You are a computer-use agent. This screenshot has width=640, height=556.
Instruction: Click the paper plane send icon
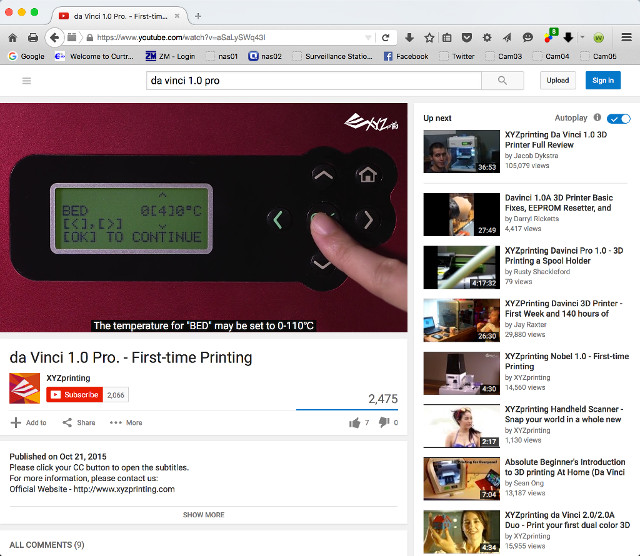pos(507,38)
